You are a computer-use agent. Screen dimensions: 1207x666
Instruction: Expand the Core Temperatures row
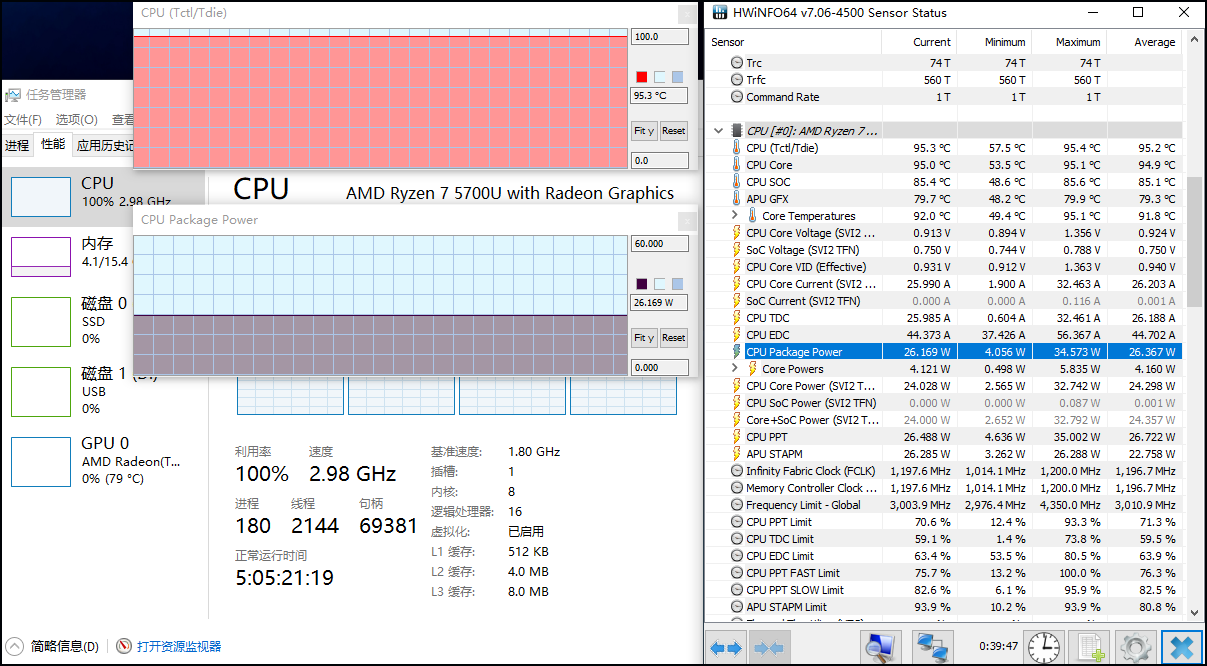pyautogui.click(x=735, y=216)
